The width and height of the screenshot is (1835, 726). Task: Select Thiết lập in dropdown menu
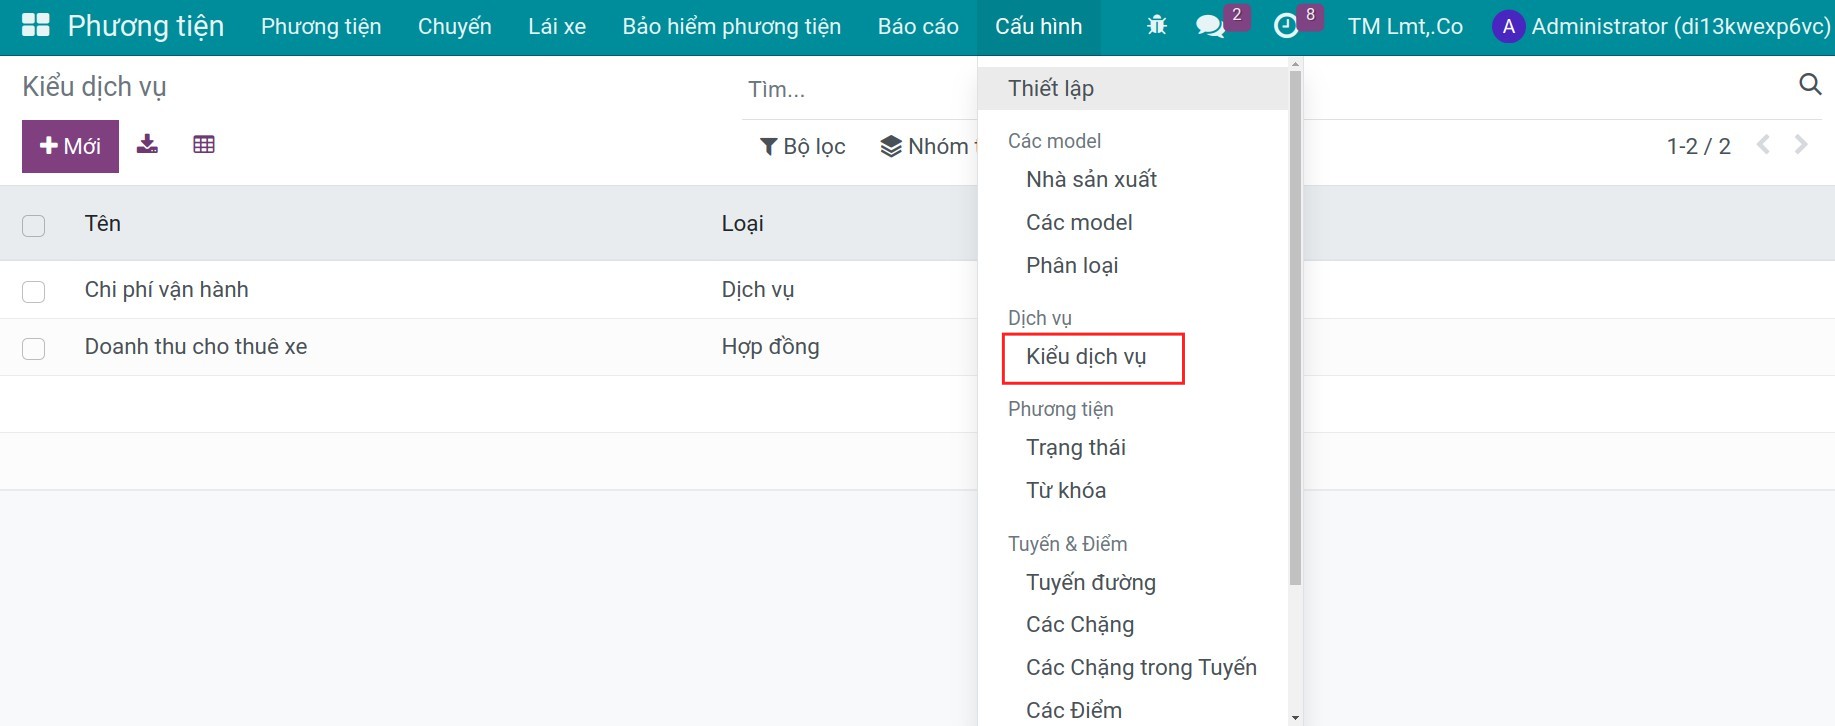1133,88
